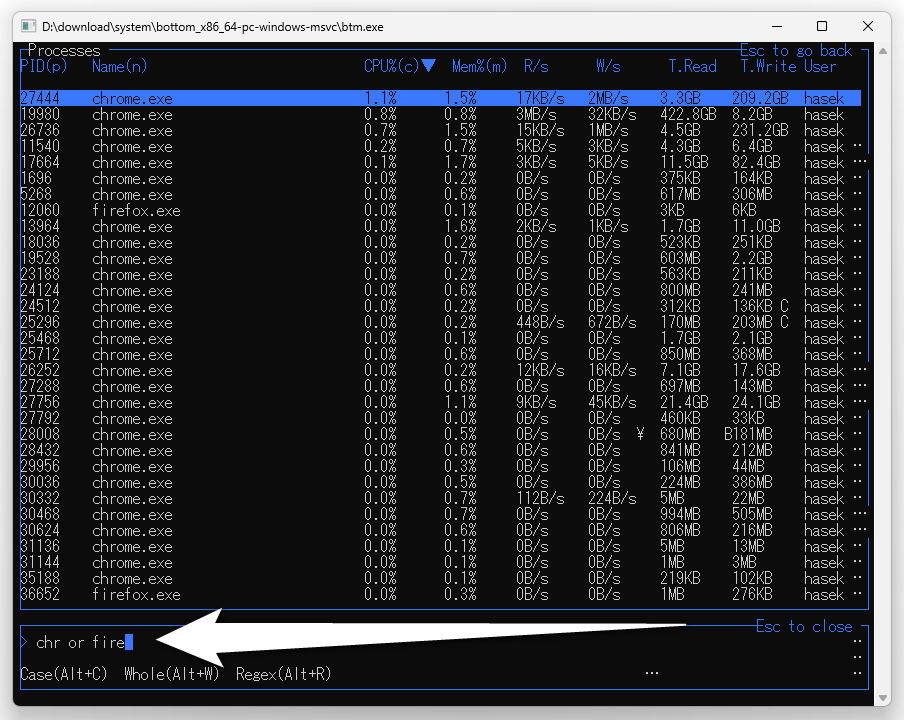Sort by CPU%(c) column header
The height and width of the screenshot is (720, 904).
pyautogui.click(x=391, y=66)
